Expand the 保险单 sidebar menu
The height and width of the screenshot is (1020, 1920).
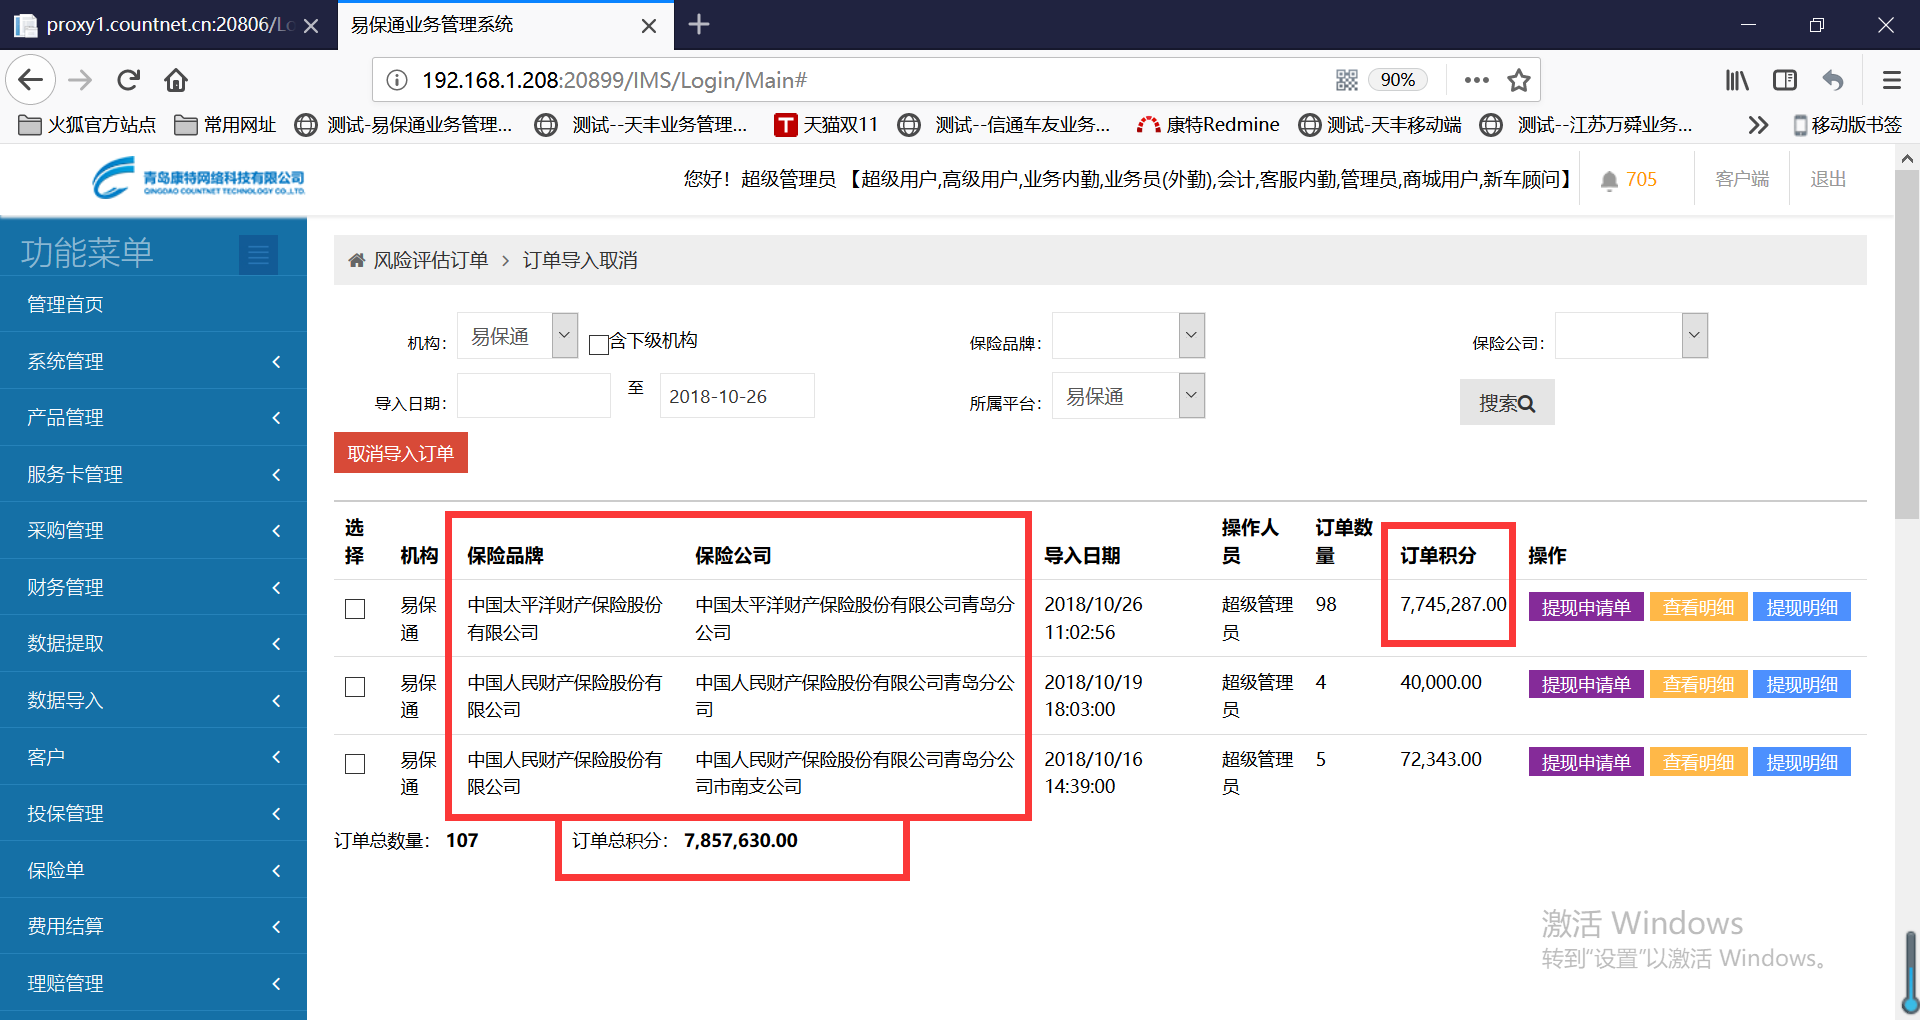coord(153,870)
